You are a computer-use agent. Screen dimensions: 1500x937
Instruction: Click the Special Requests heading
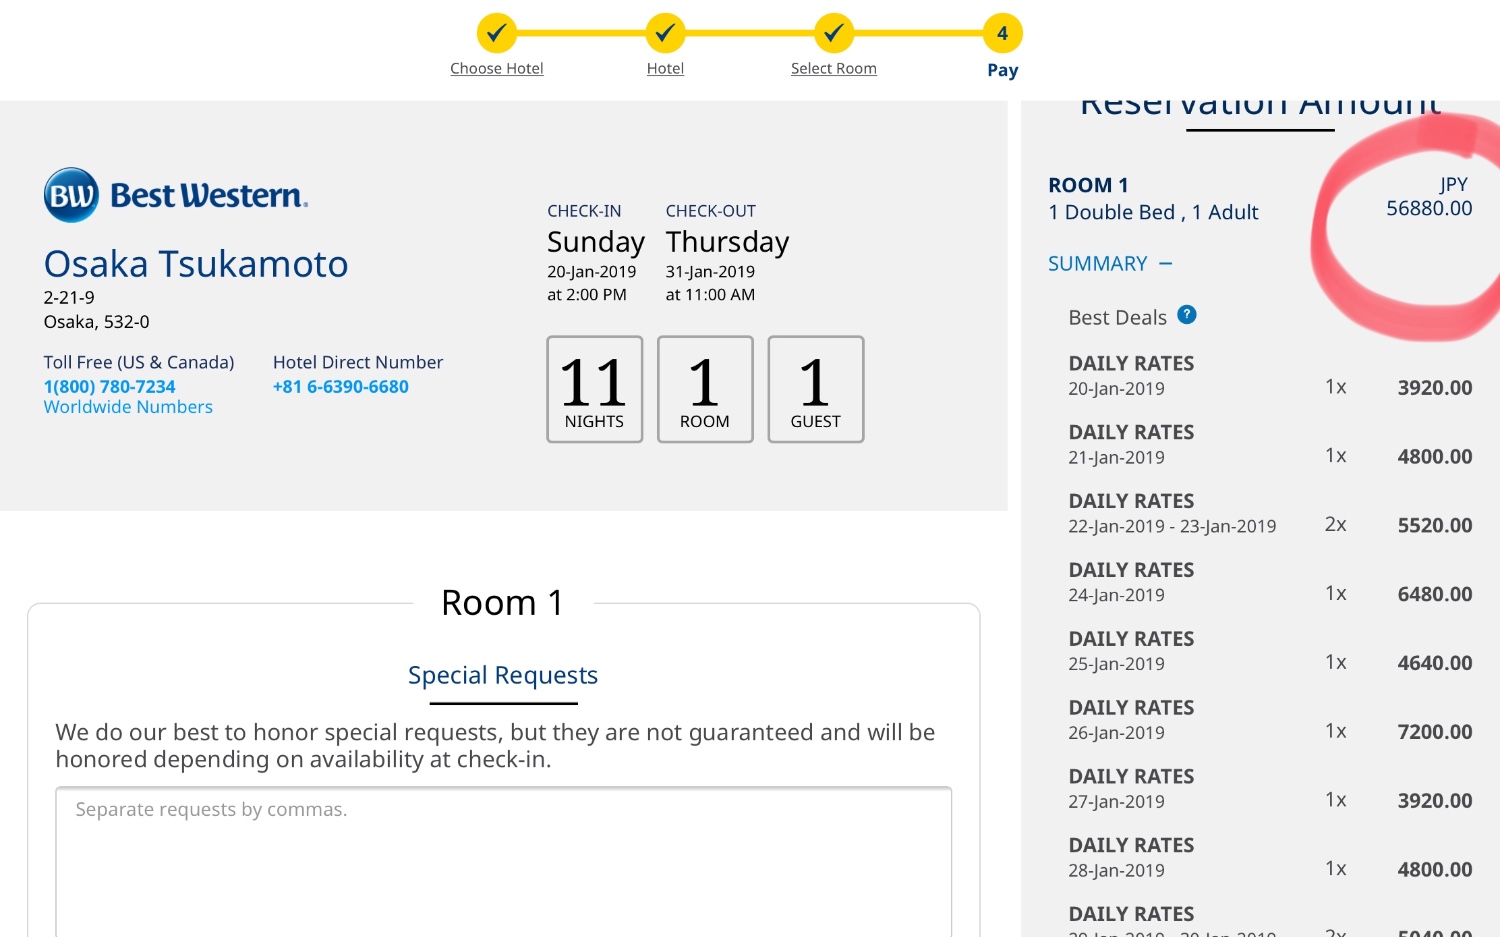(503, 675)
